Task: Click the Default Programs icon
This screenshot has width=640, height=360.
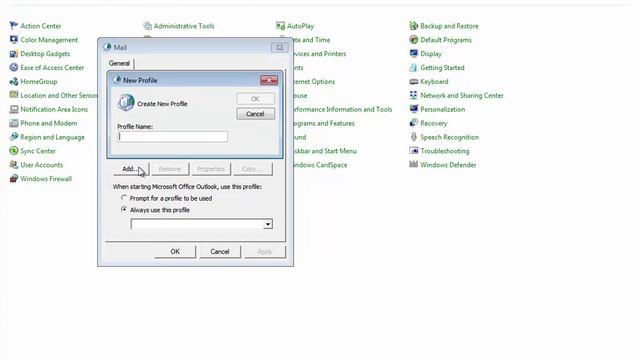Action: [x=413, y=40]
